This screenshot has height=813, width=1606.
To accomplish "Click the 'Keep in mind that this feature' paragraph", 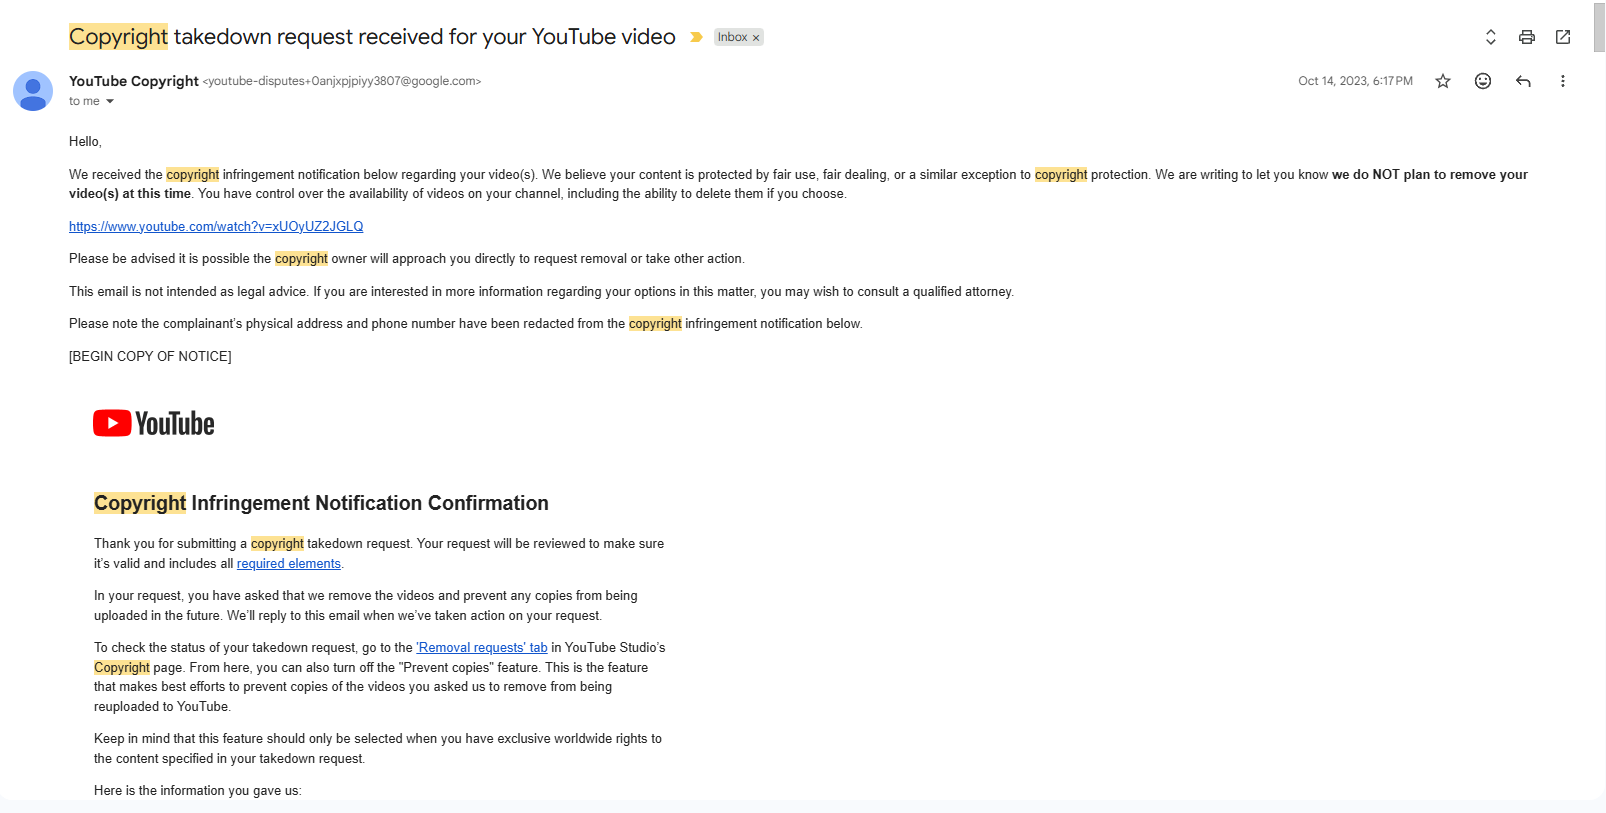I will pyautogui.click(x=378, y=748).
